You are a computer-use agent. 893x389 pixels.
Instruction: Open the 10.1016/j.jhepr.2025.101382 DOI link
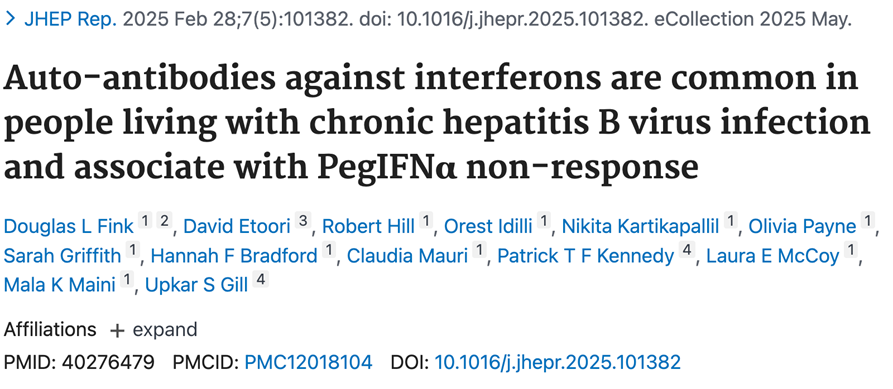(x=557, y=362)
